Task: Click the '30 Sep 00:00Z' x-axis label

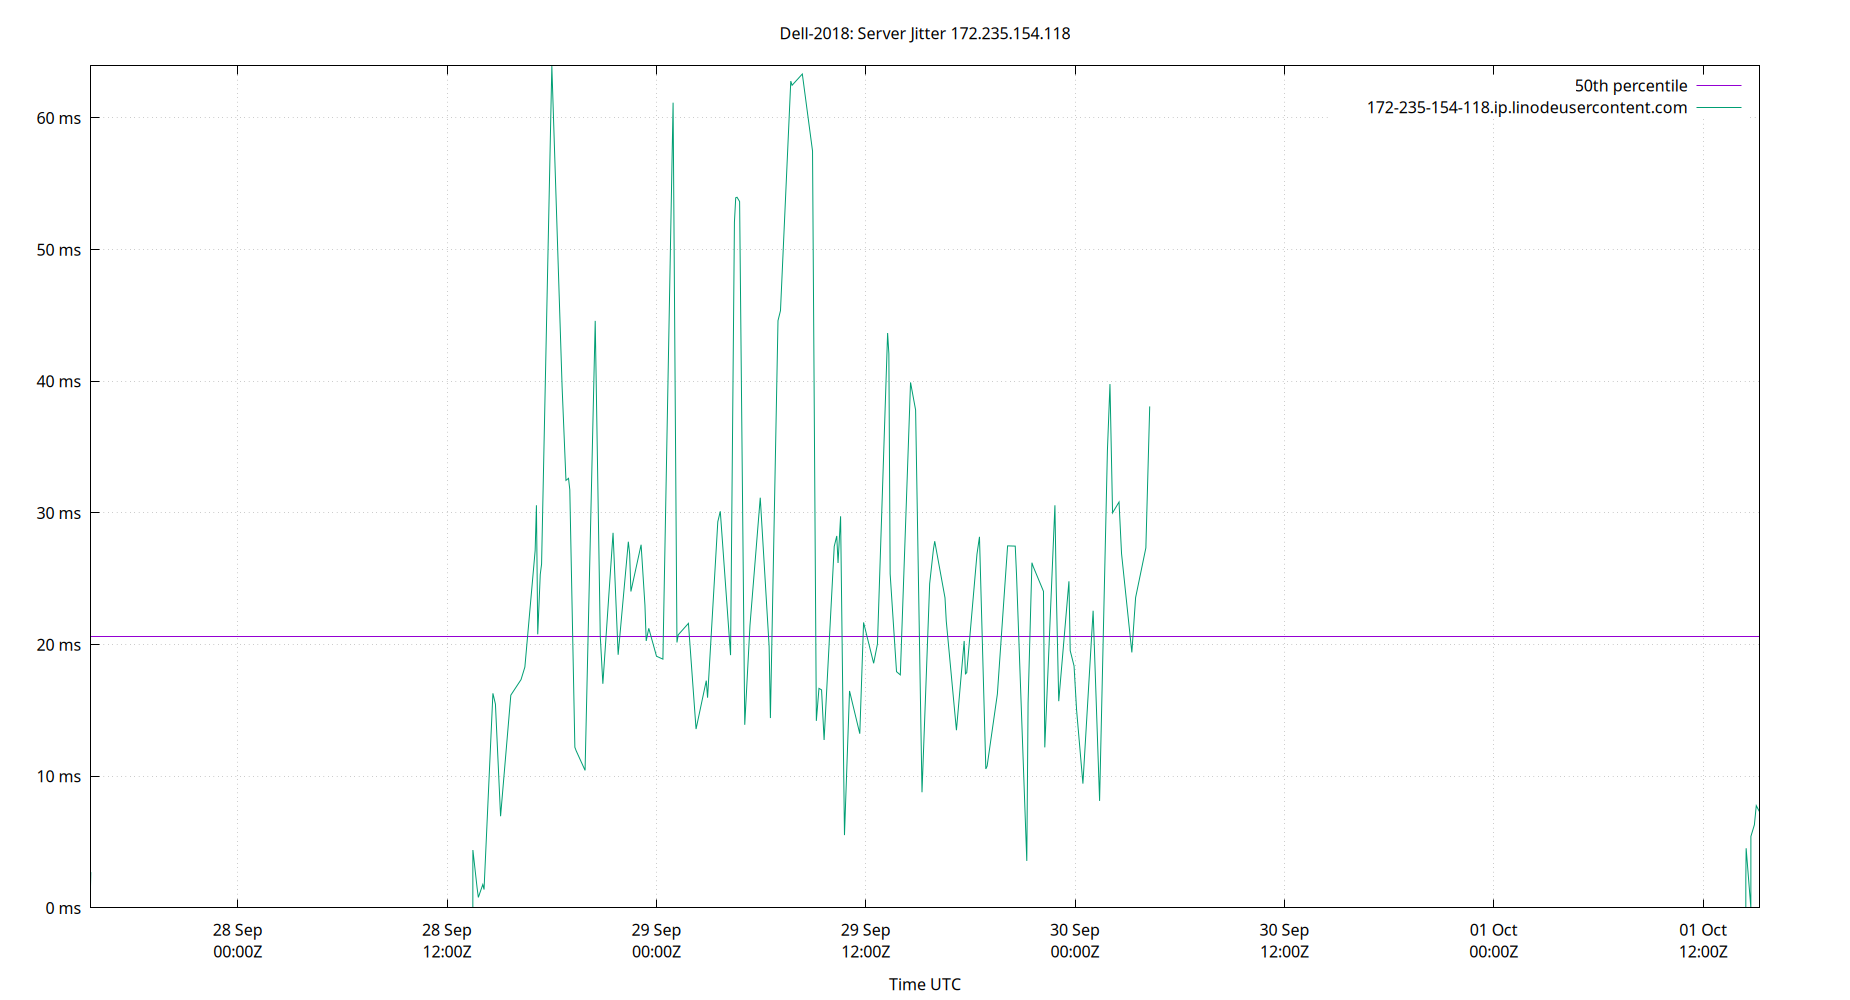Action: click(1075, 941)
